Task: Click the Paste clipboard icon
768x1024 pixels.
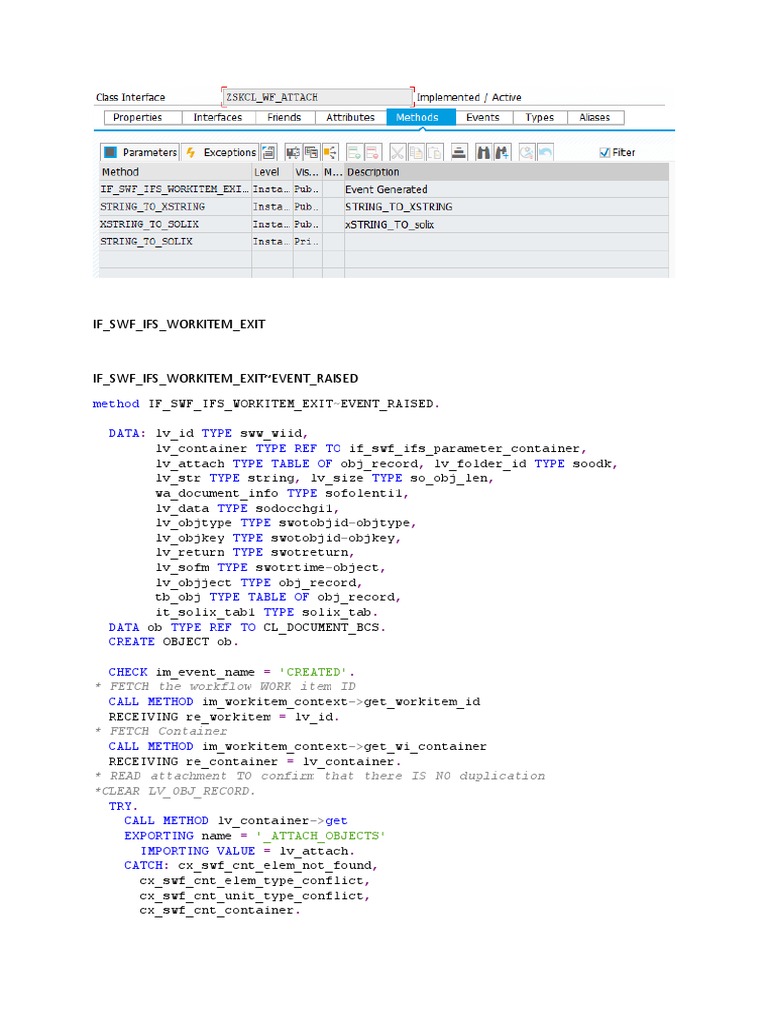Action: [434, 152]
